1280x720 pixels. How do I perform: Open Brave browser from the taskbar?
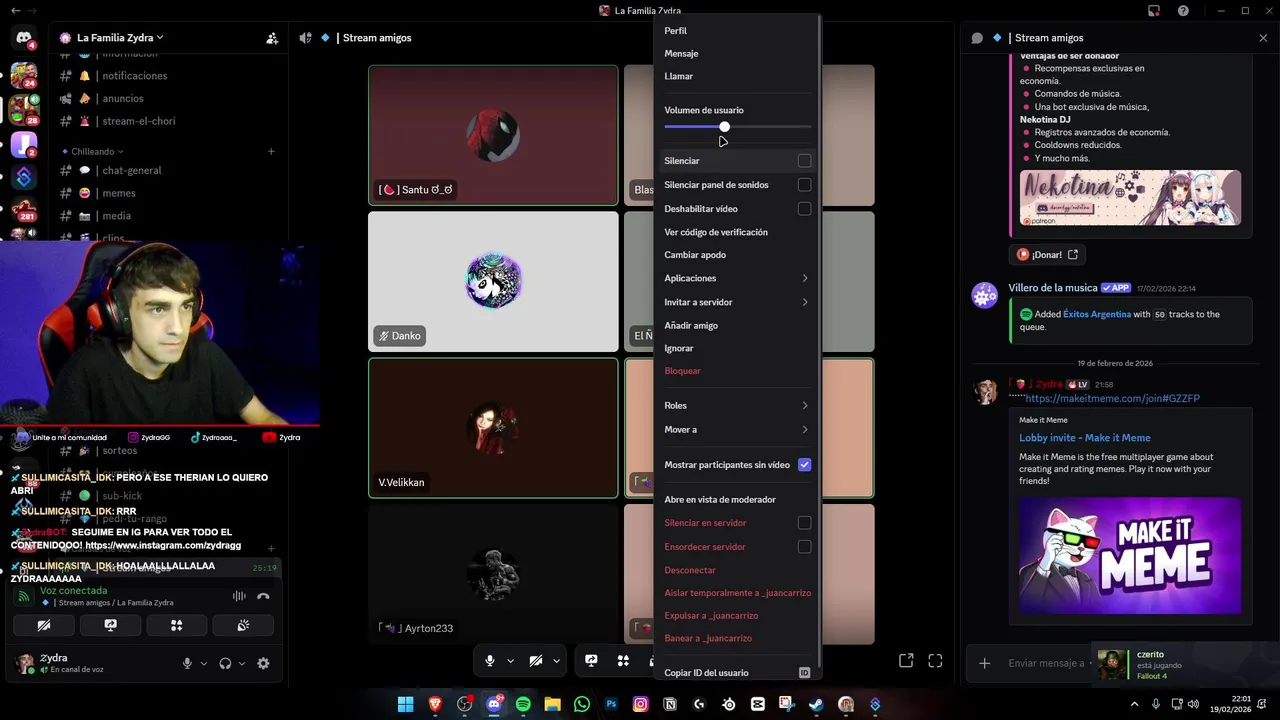pyautogui.click(x=435, y=704)
